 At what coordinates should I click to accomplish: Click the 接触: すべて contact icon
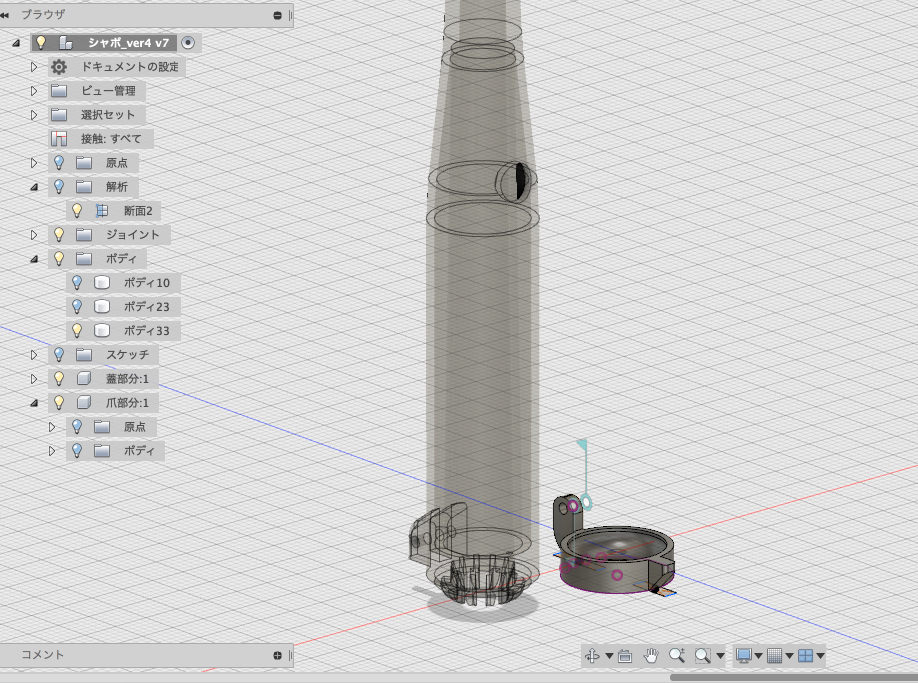59,139
